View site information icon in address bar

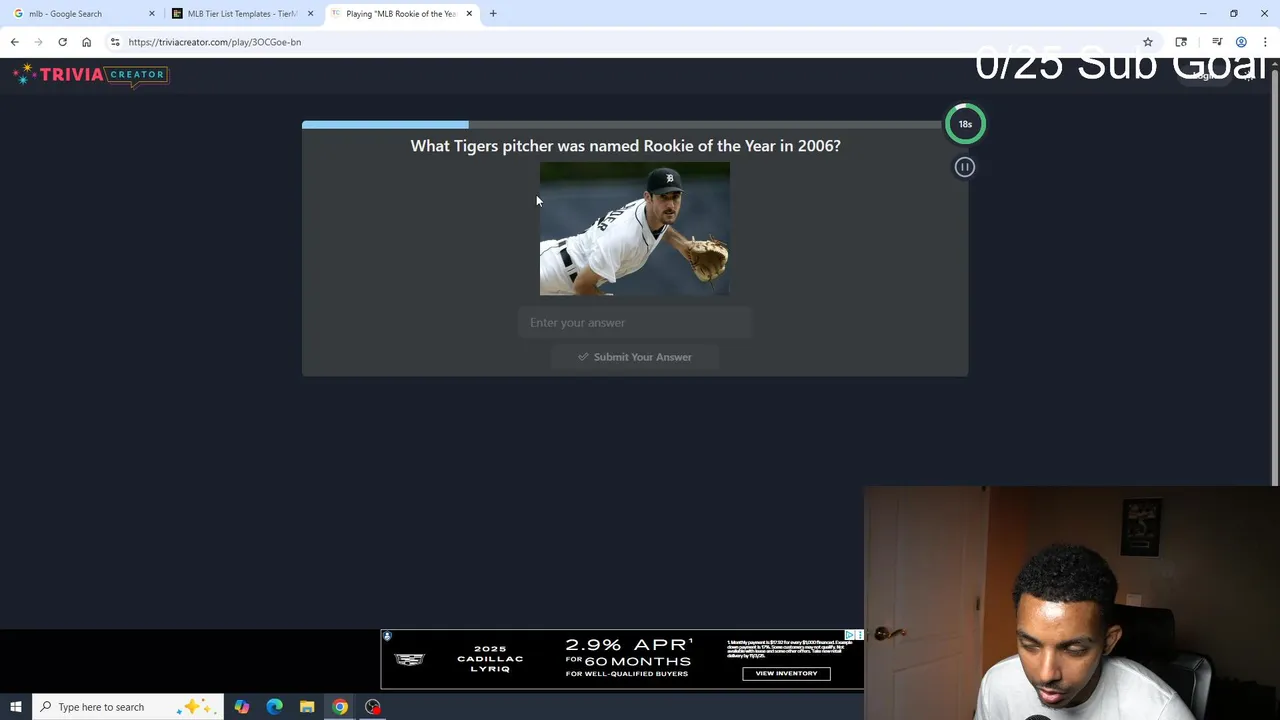(115, 42)
